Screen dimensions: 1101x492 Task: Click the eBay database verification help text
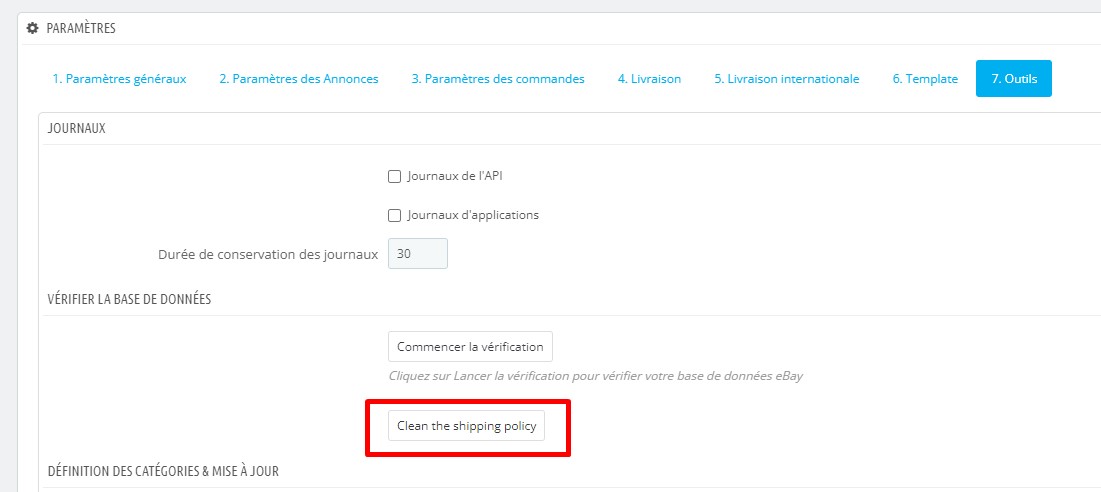coord(595,377)
